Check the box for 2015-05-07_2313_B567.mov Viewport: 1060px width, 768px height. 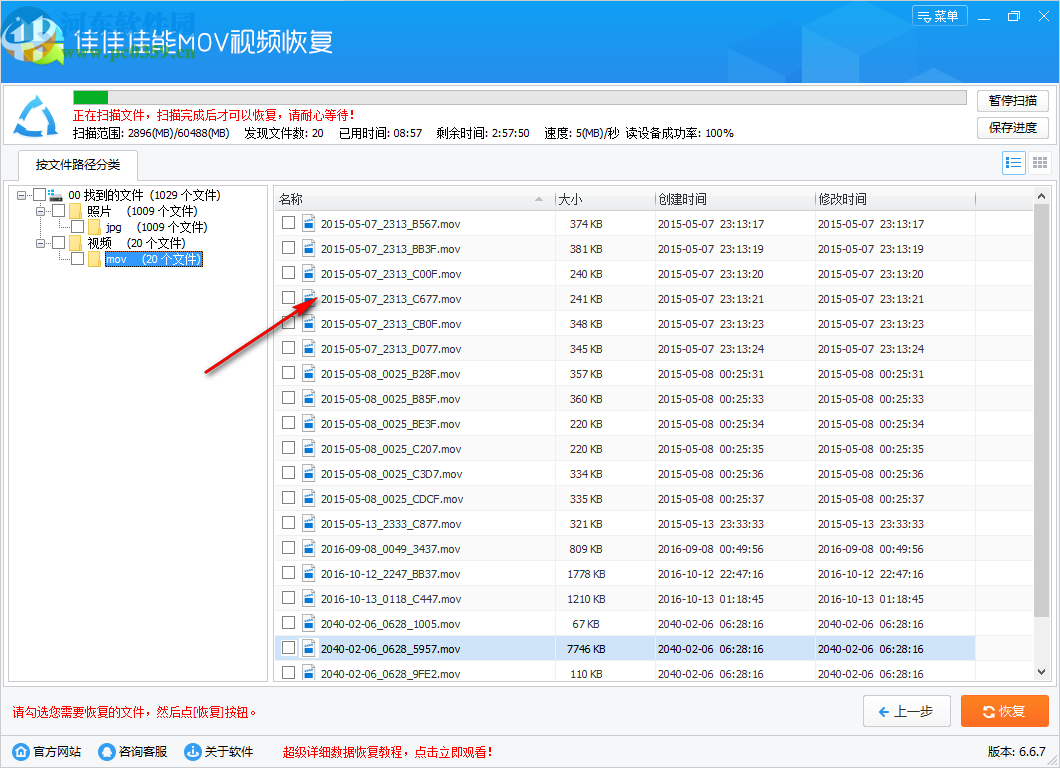[288, 223]
